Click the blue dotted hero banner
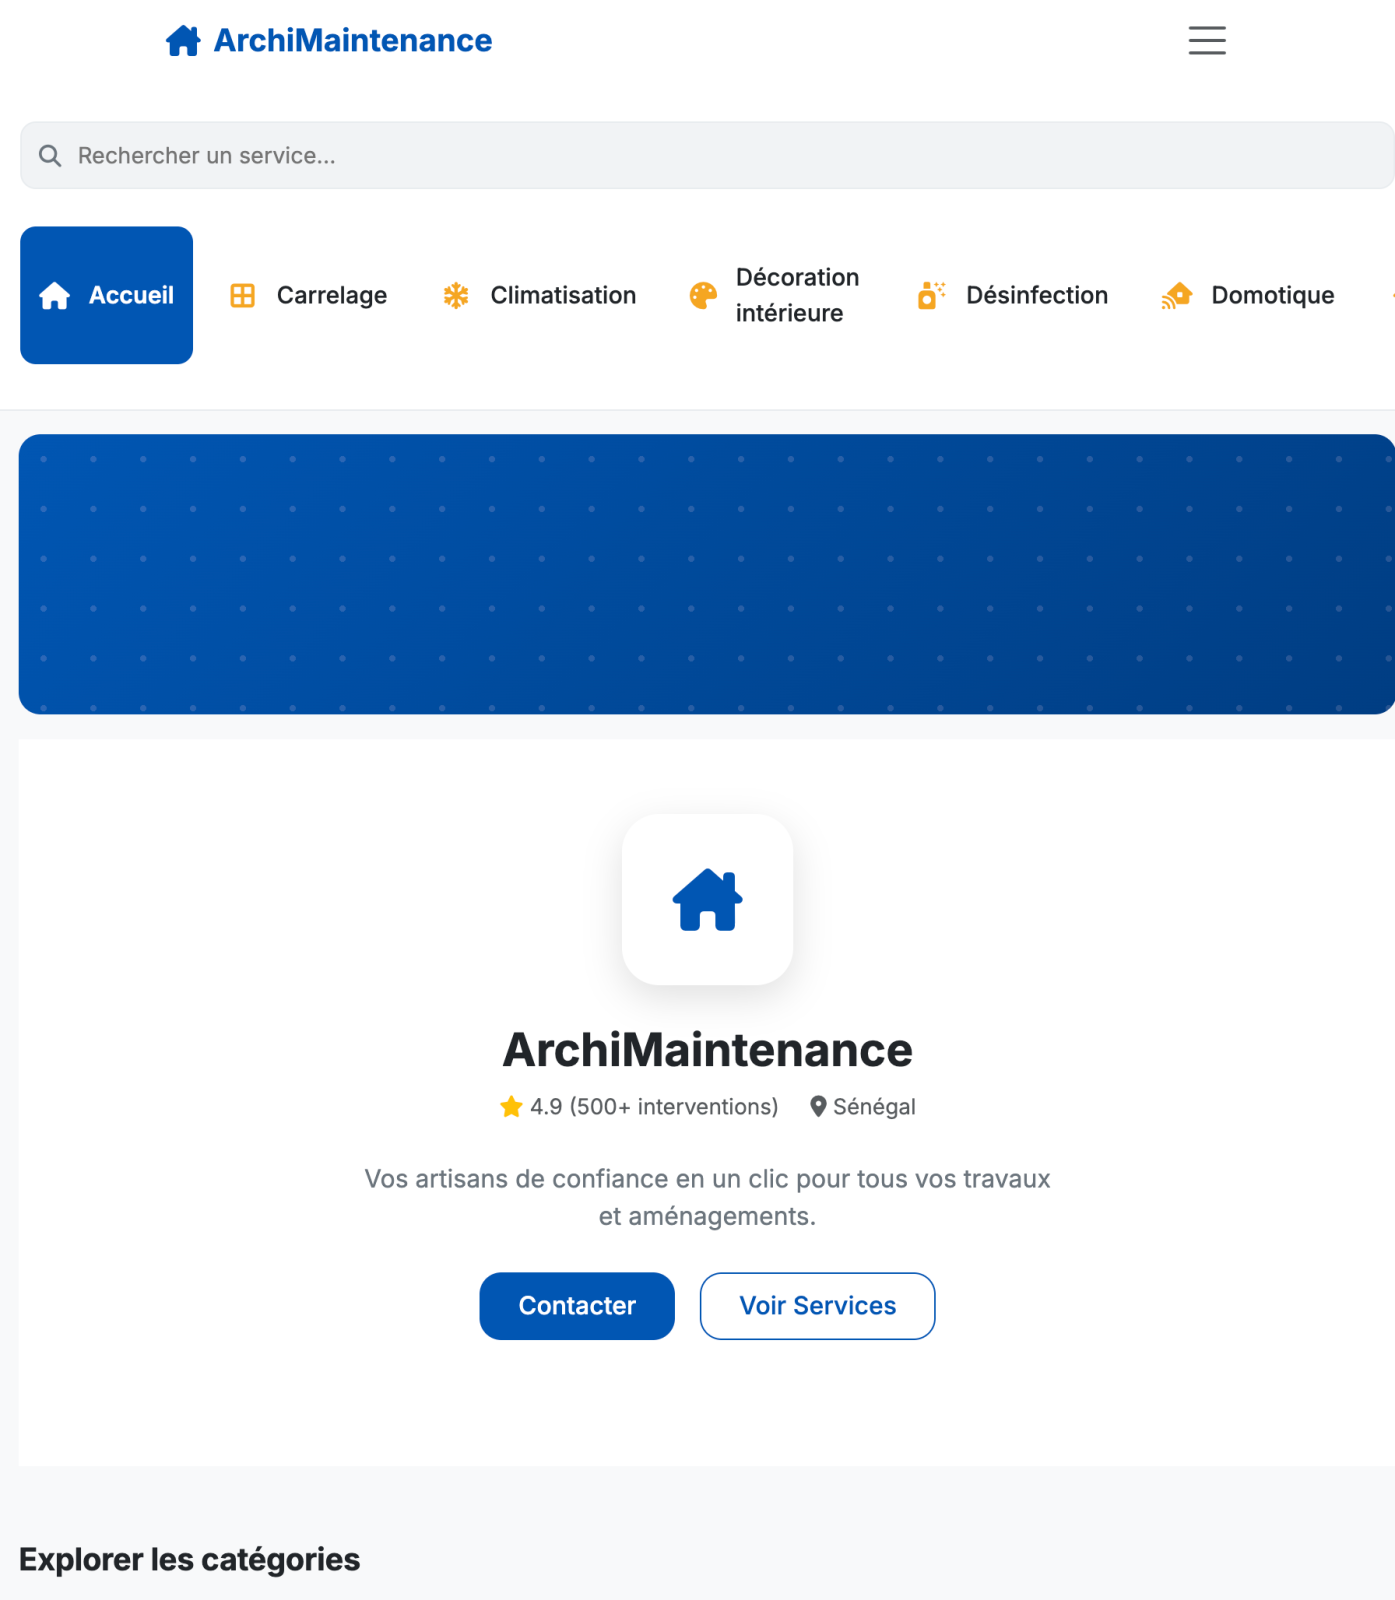 click(x=707, y=574)
